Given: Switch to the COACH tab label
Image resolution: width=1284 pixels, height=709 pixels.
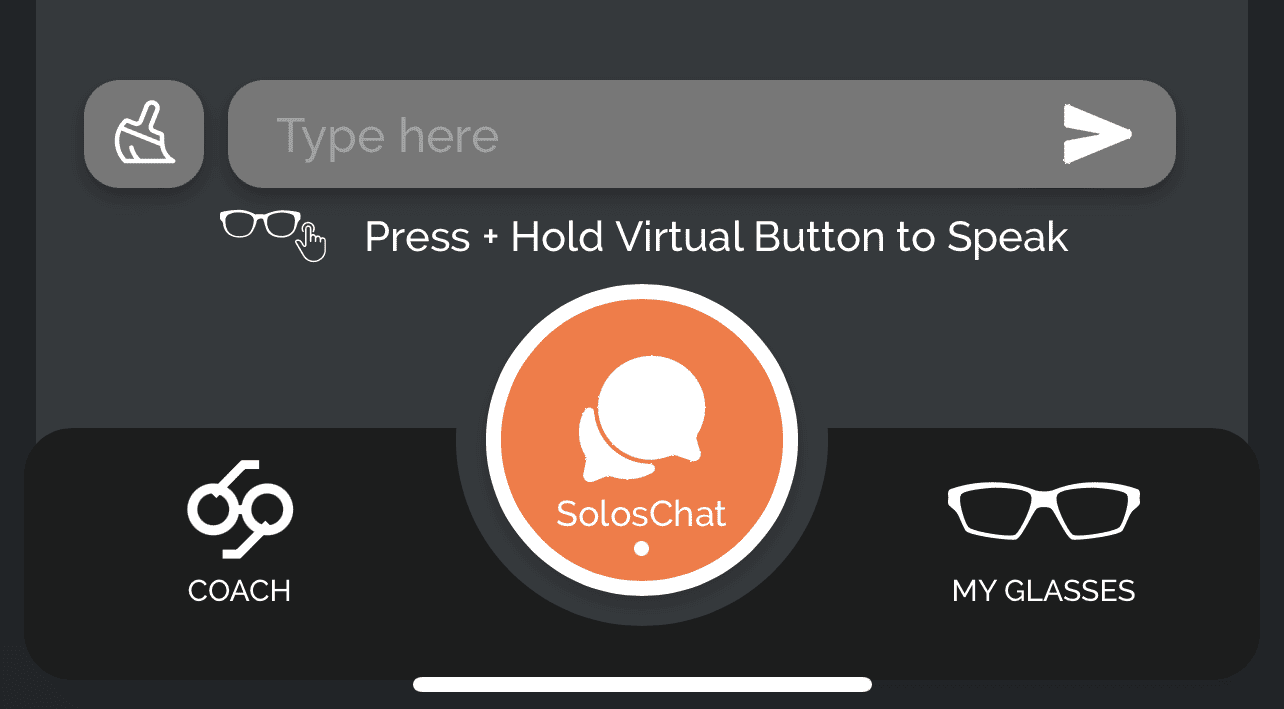Looking at the screenshot, I should pyautogui.click(x=239, y=591).
